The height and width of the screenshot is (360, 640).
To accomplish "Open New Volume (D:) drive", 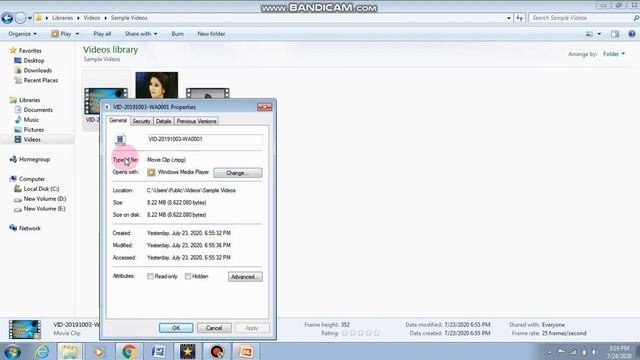I will coord(44,199).
